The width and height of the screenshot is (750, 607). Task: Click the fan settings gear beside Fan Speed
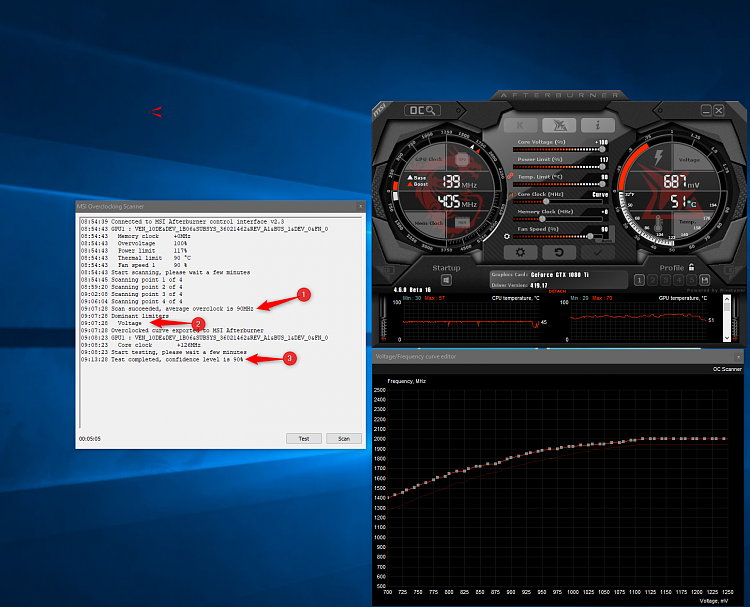[507, 236]
